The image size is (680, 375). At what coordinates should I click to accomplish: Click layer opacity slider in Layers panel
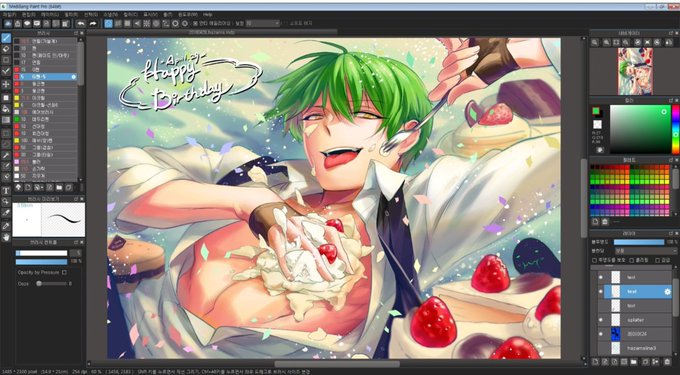(639, 242)
